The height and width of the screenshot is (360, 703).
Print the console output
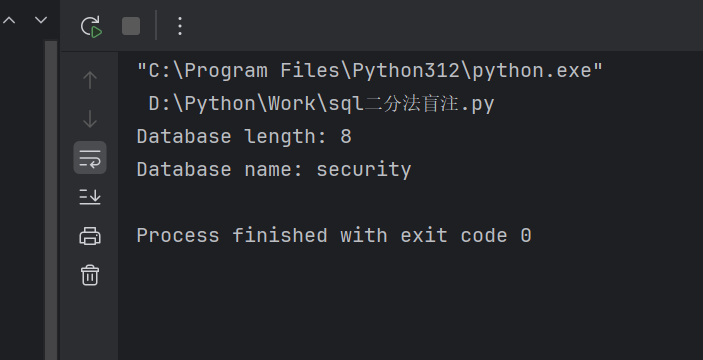point(90,236)
